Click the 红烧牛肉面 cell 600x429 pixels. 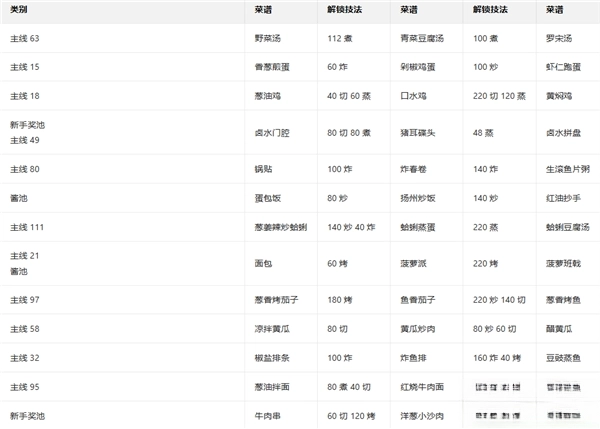click(x=423, y=386)
